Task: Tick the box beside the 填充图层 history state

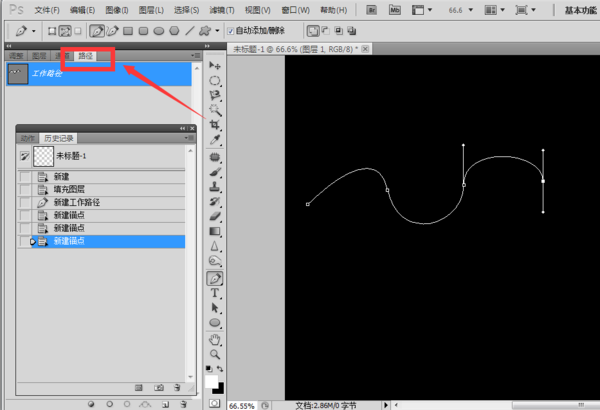Action: 25,189
